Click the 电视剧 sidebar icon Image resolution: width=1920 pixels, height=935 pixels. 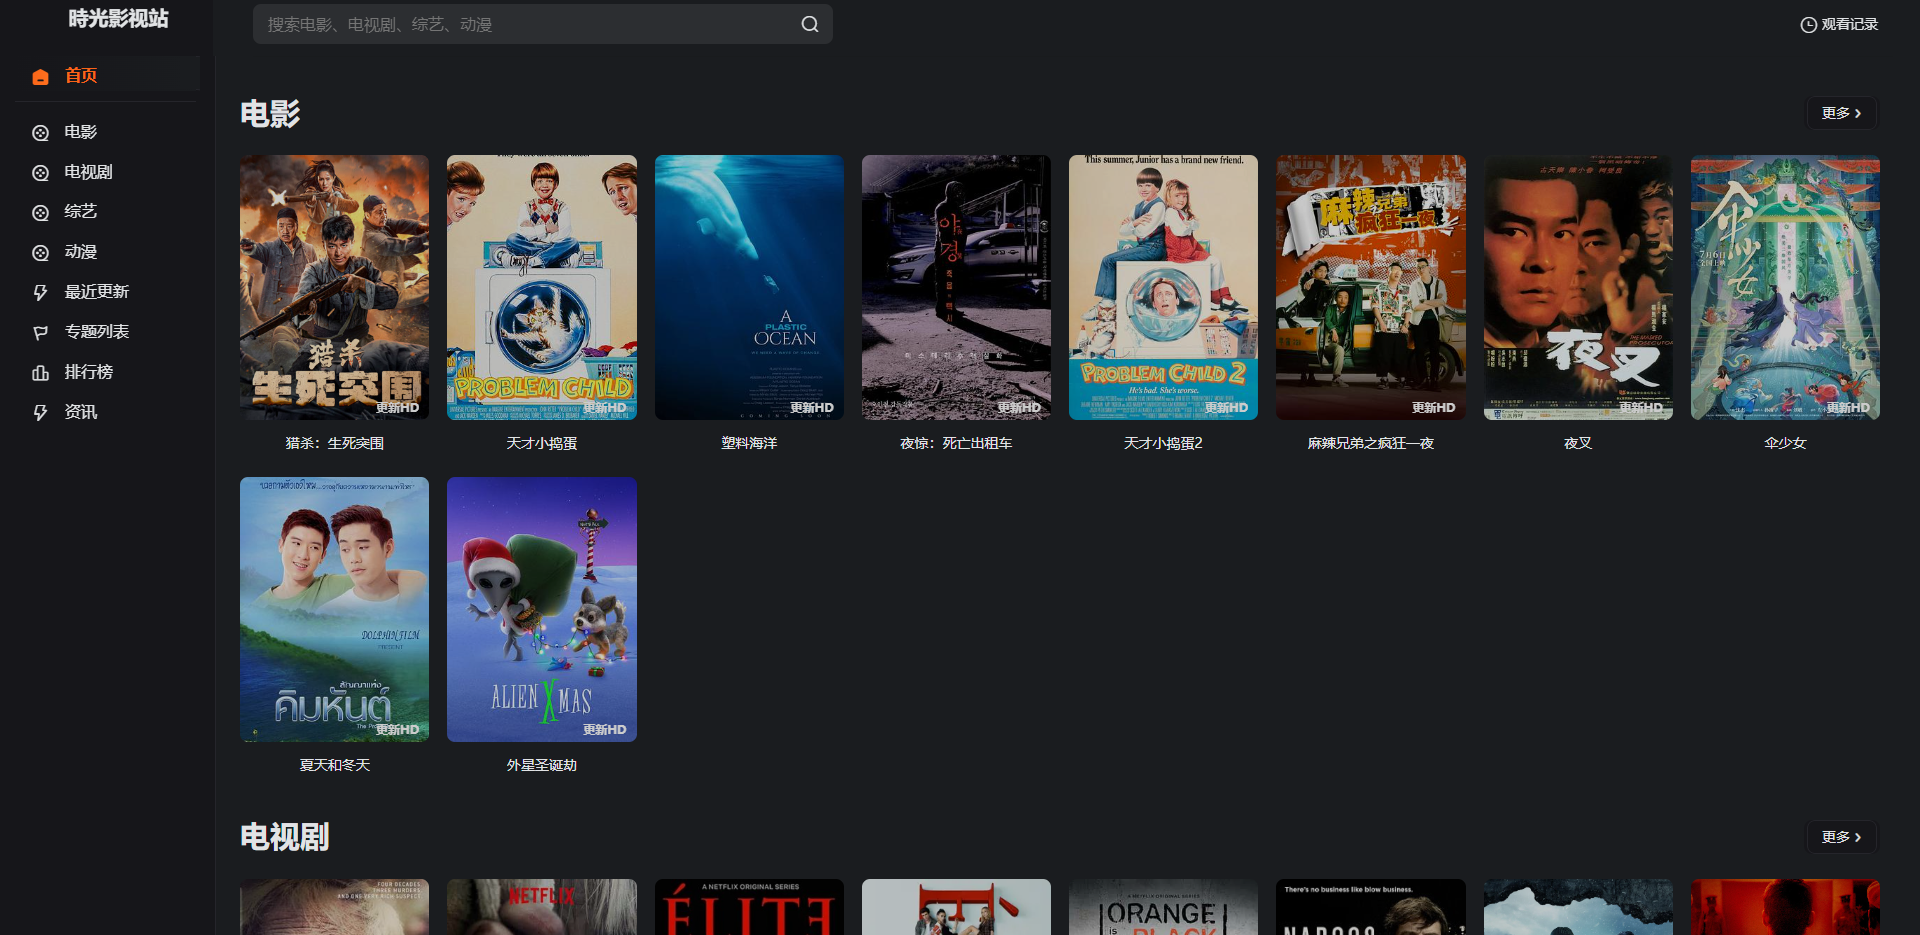pyautogui.click(x=40, y=172)
